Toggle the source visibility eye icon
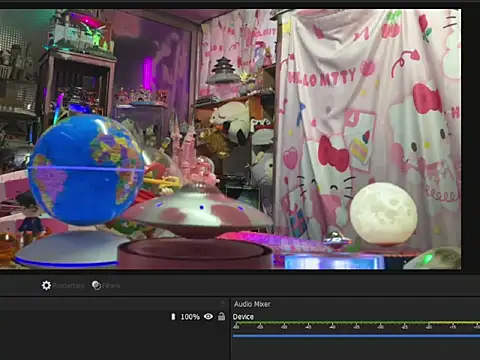 (x=208, y=316)
